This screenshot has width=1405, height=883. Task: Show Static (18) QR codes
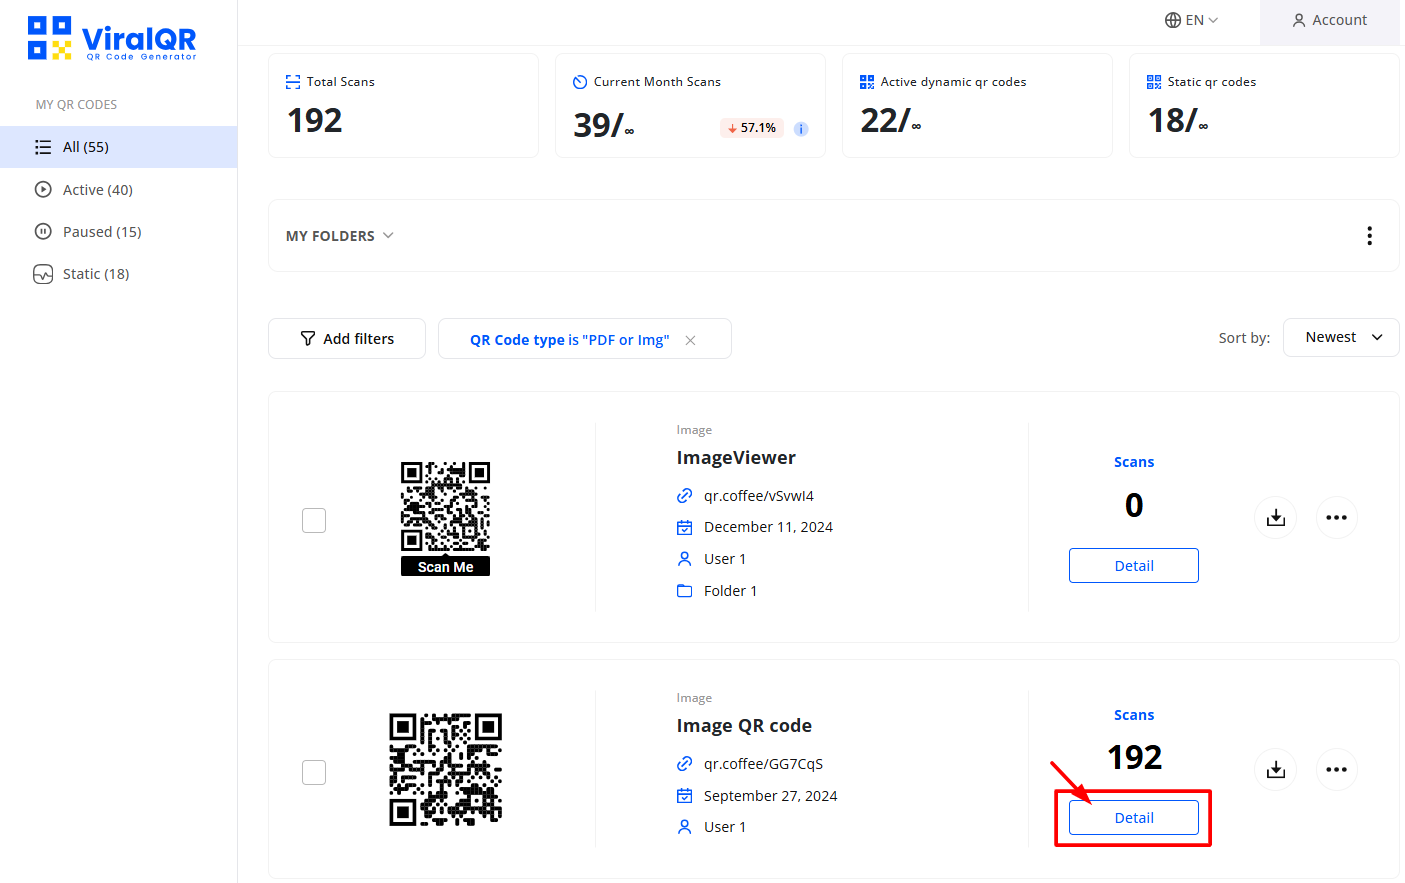[96, 274]
